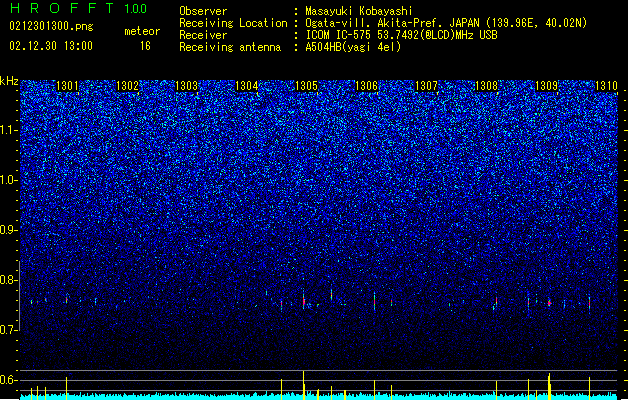Image resolution: width=629 pixels, height=400 pixels.
Task: Click the 1310 time marker
Action: pyautogui.click(x=606, y=86)
